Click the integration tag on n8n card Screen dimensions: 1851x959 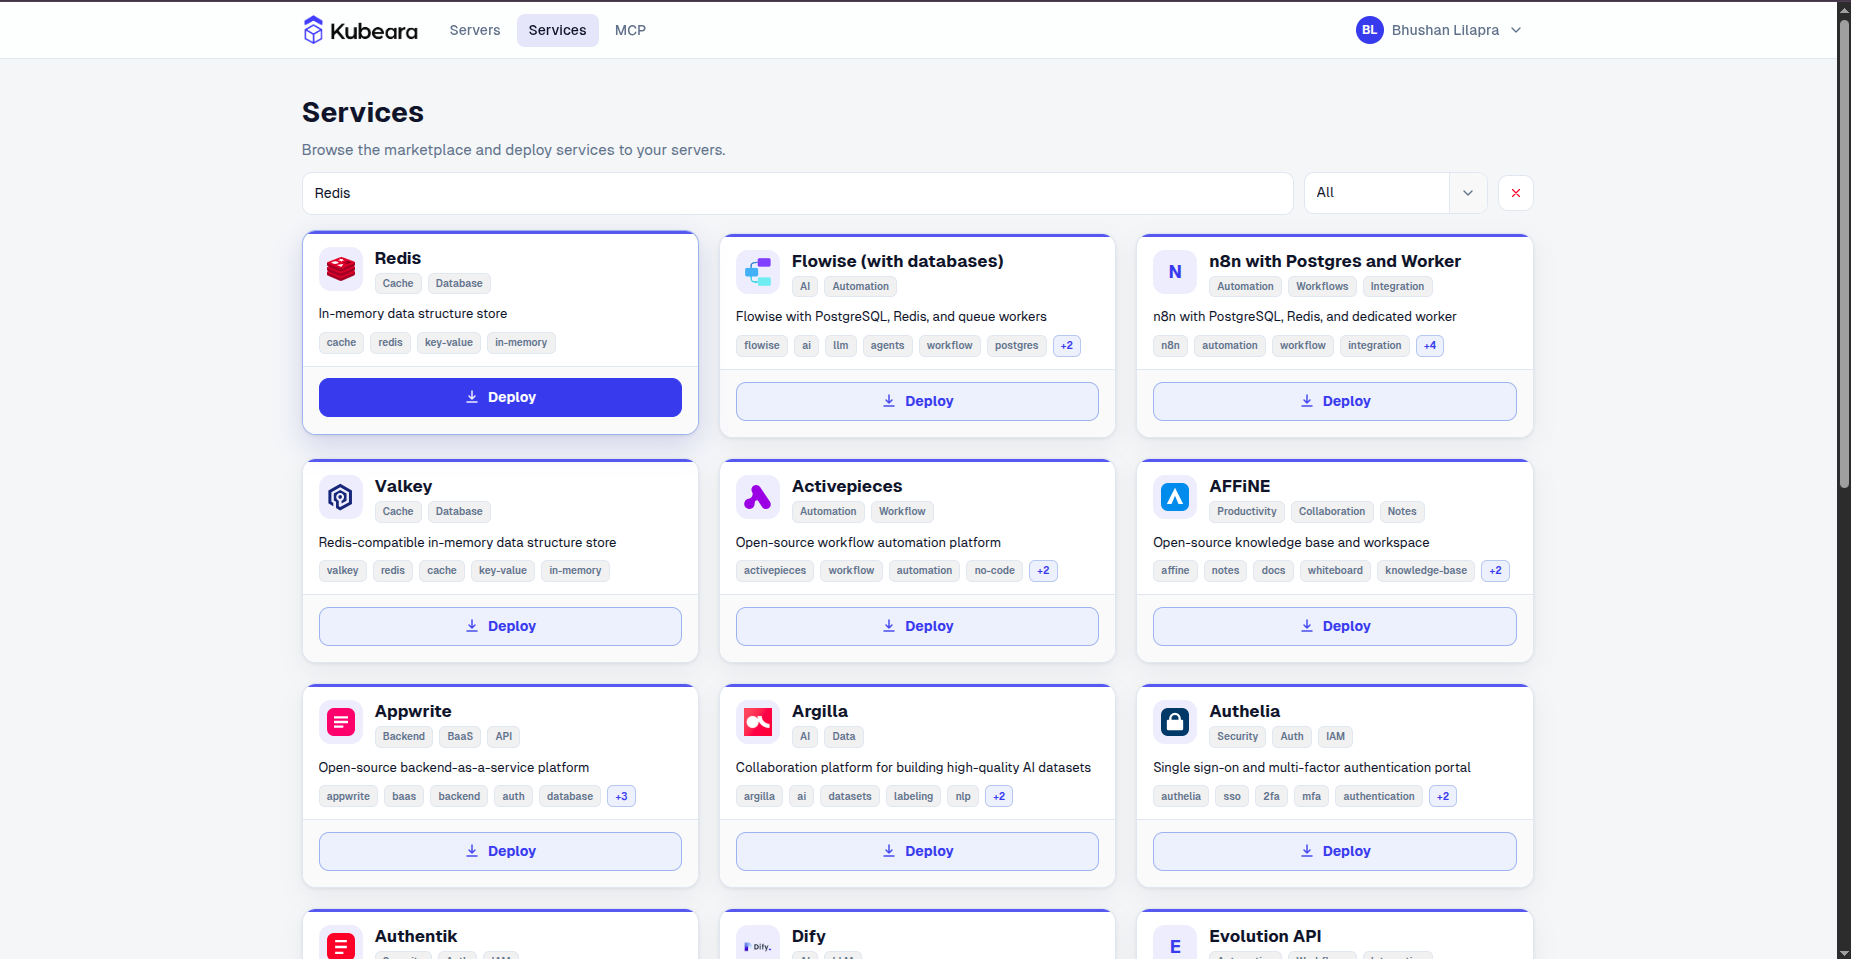(x=1375, y=346)
